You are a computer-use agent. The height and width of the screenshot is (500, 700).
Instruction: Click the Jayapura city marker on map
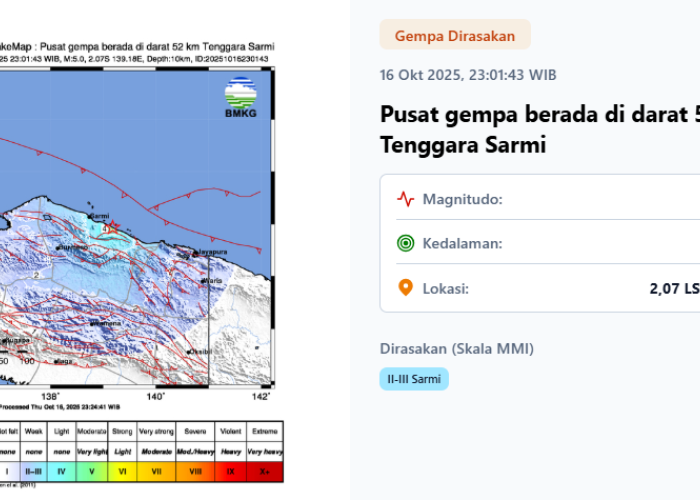point(198,251)
